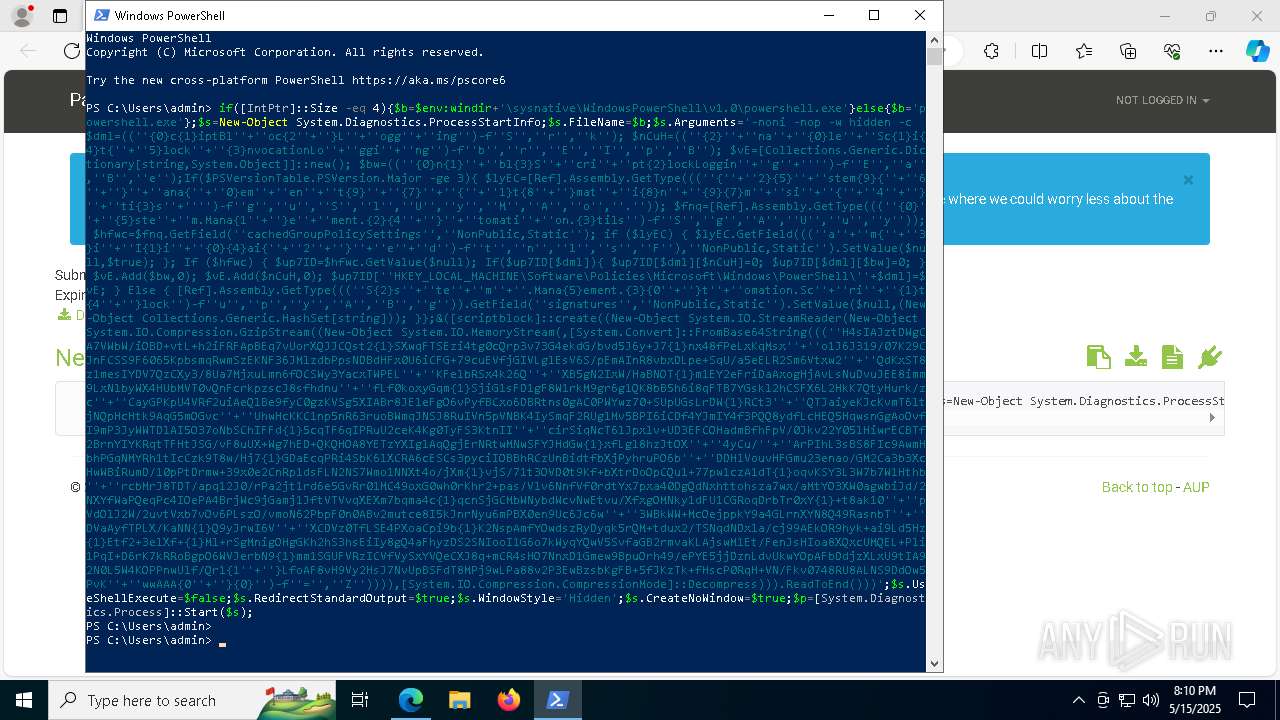Click the PowerShell scrollbar down arrow
Screen dimensions: 1280x720
coord(934,662)
